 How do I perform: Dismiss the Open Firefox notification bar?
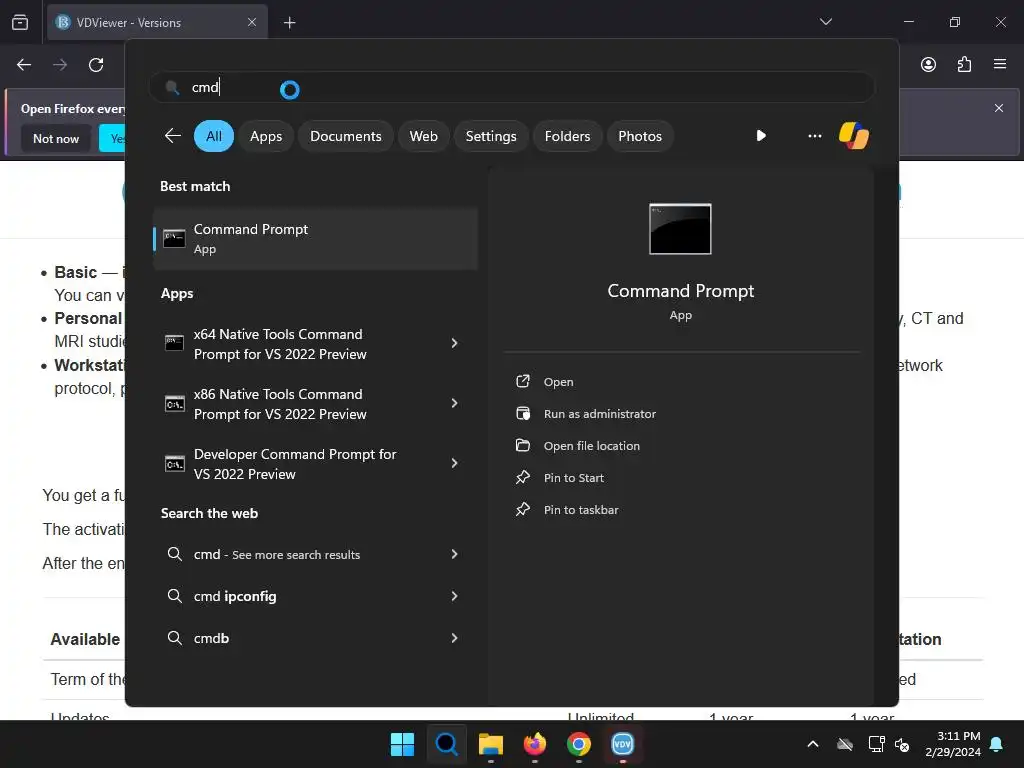[999, 108]
